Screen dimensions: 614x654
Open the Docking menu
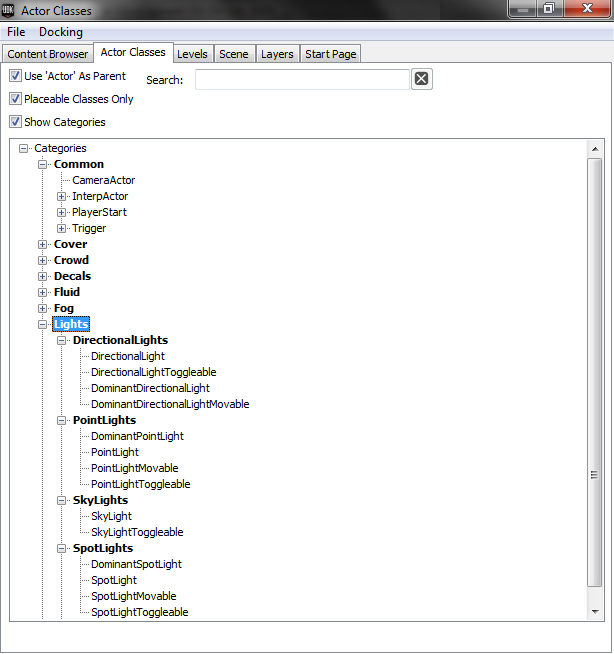[61, 32]
